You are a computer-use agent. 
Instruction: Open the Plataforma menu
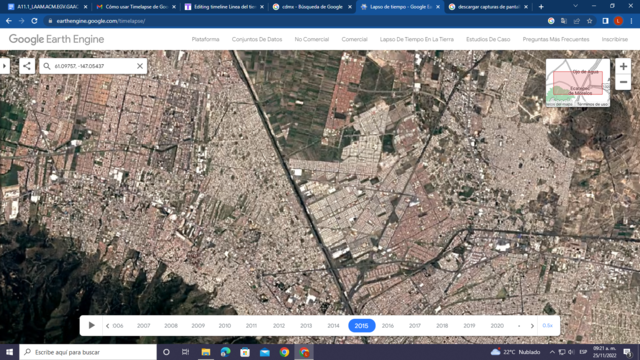click(x=205, y=39)
